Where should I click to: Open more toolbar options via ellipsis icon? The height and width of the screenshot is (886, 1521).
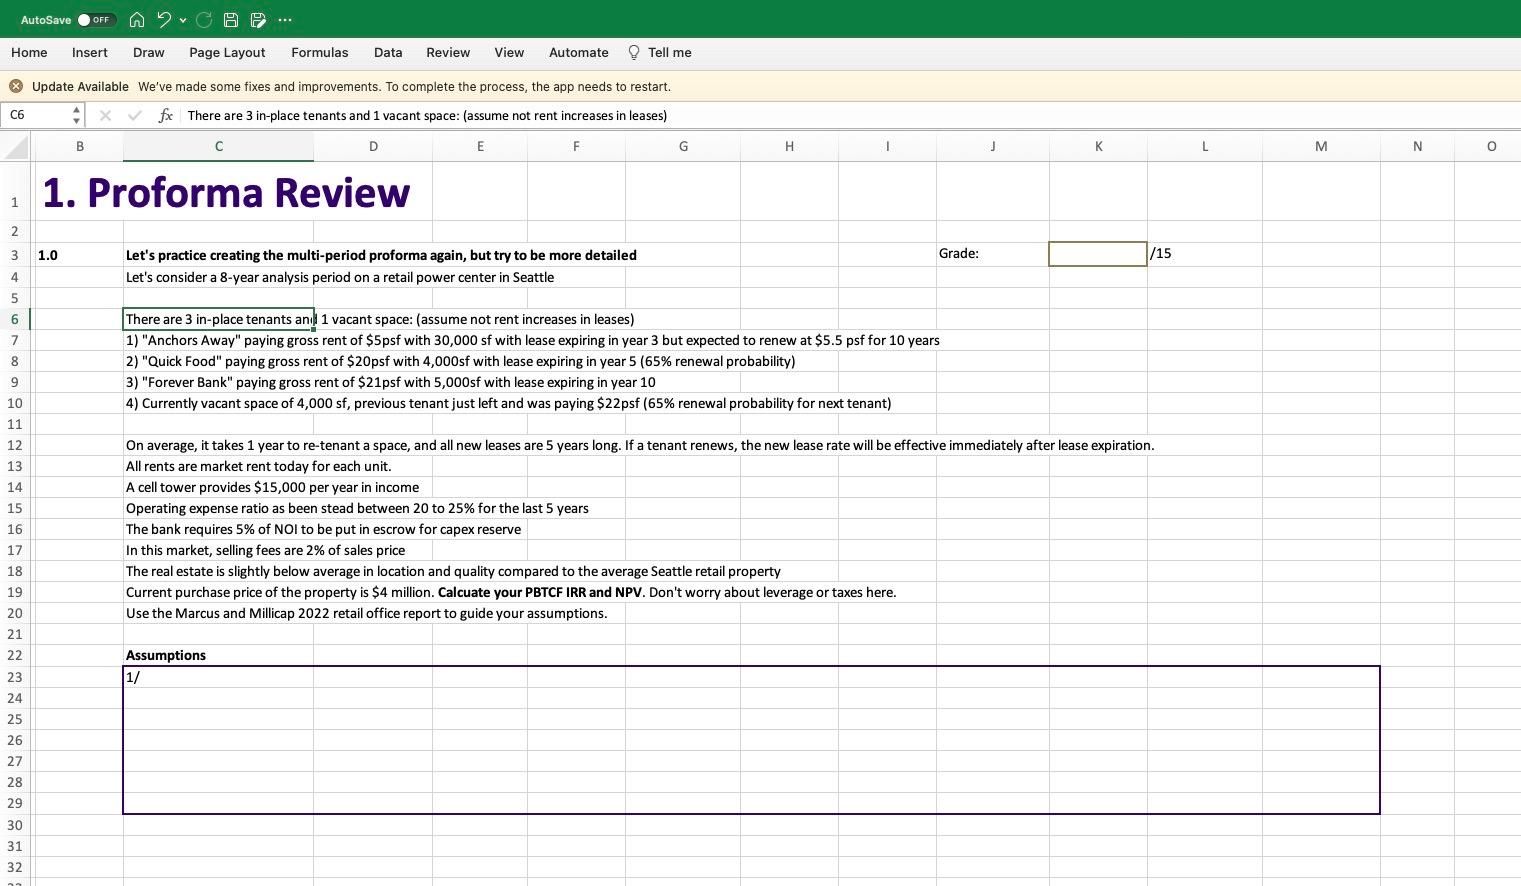285,19
